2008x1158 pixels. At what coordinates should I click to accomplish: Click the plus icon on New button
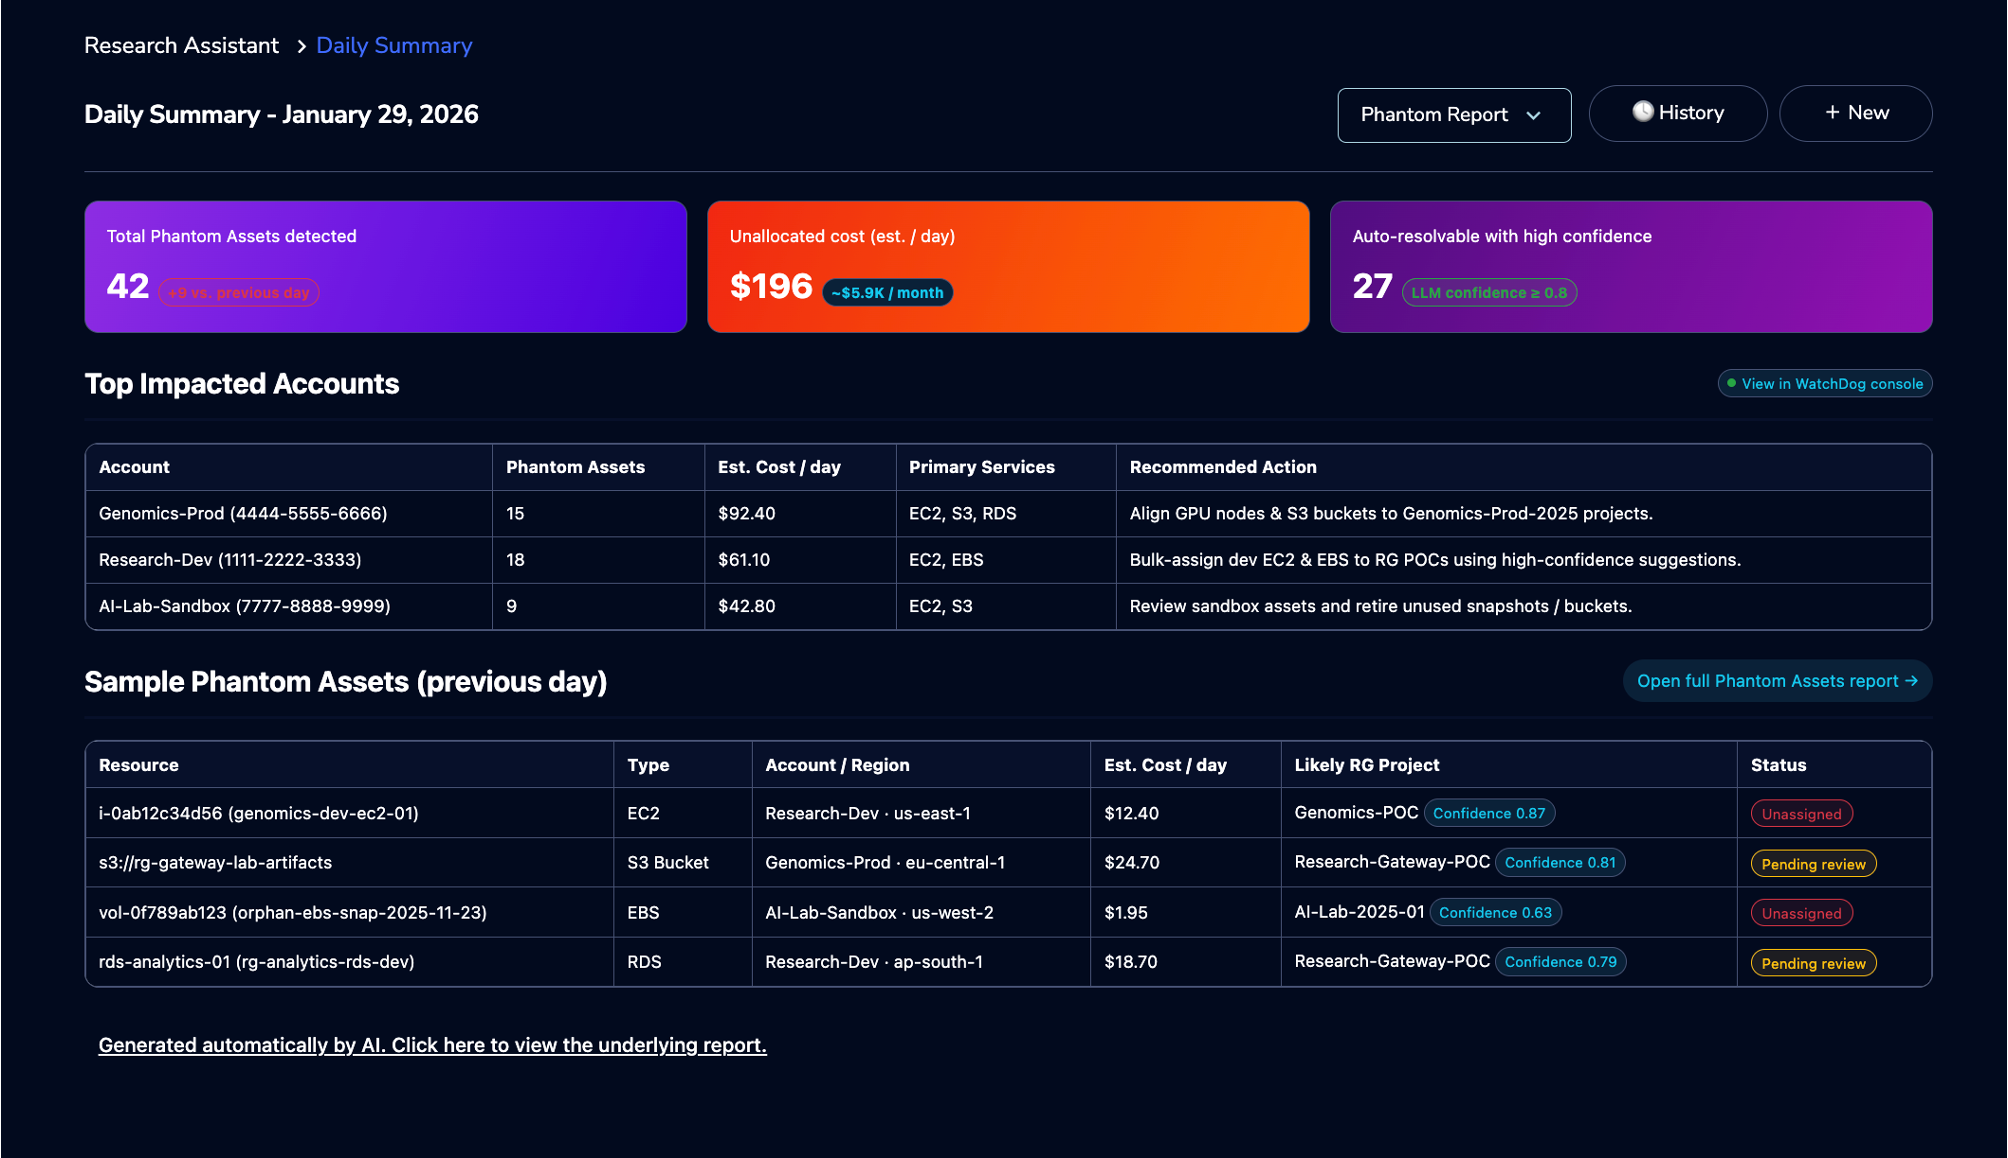pyautogui.click(x=1832, y=113)
